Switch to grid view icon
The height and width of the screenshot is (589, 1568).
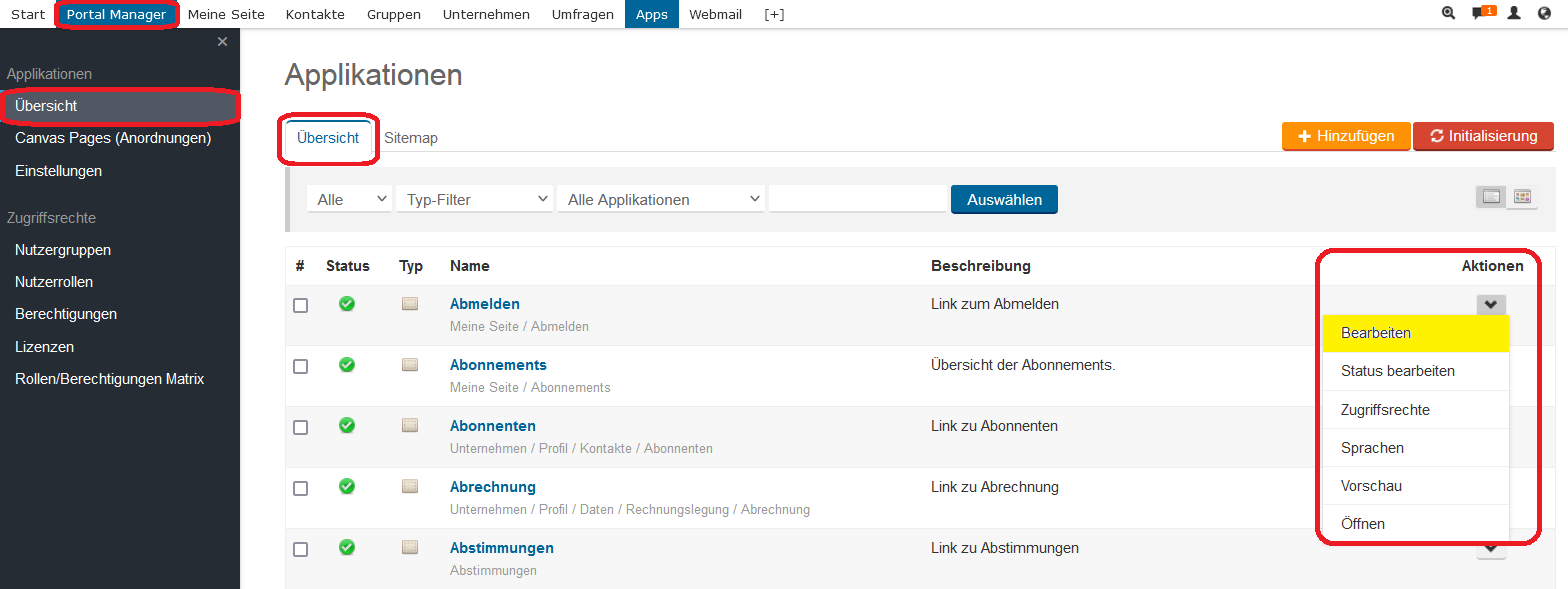point(1522,197)
